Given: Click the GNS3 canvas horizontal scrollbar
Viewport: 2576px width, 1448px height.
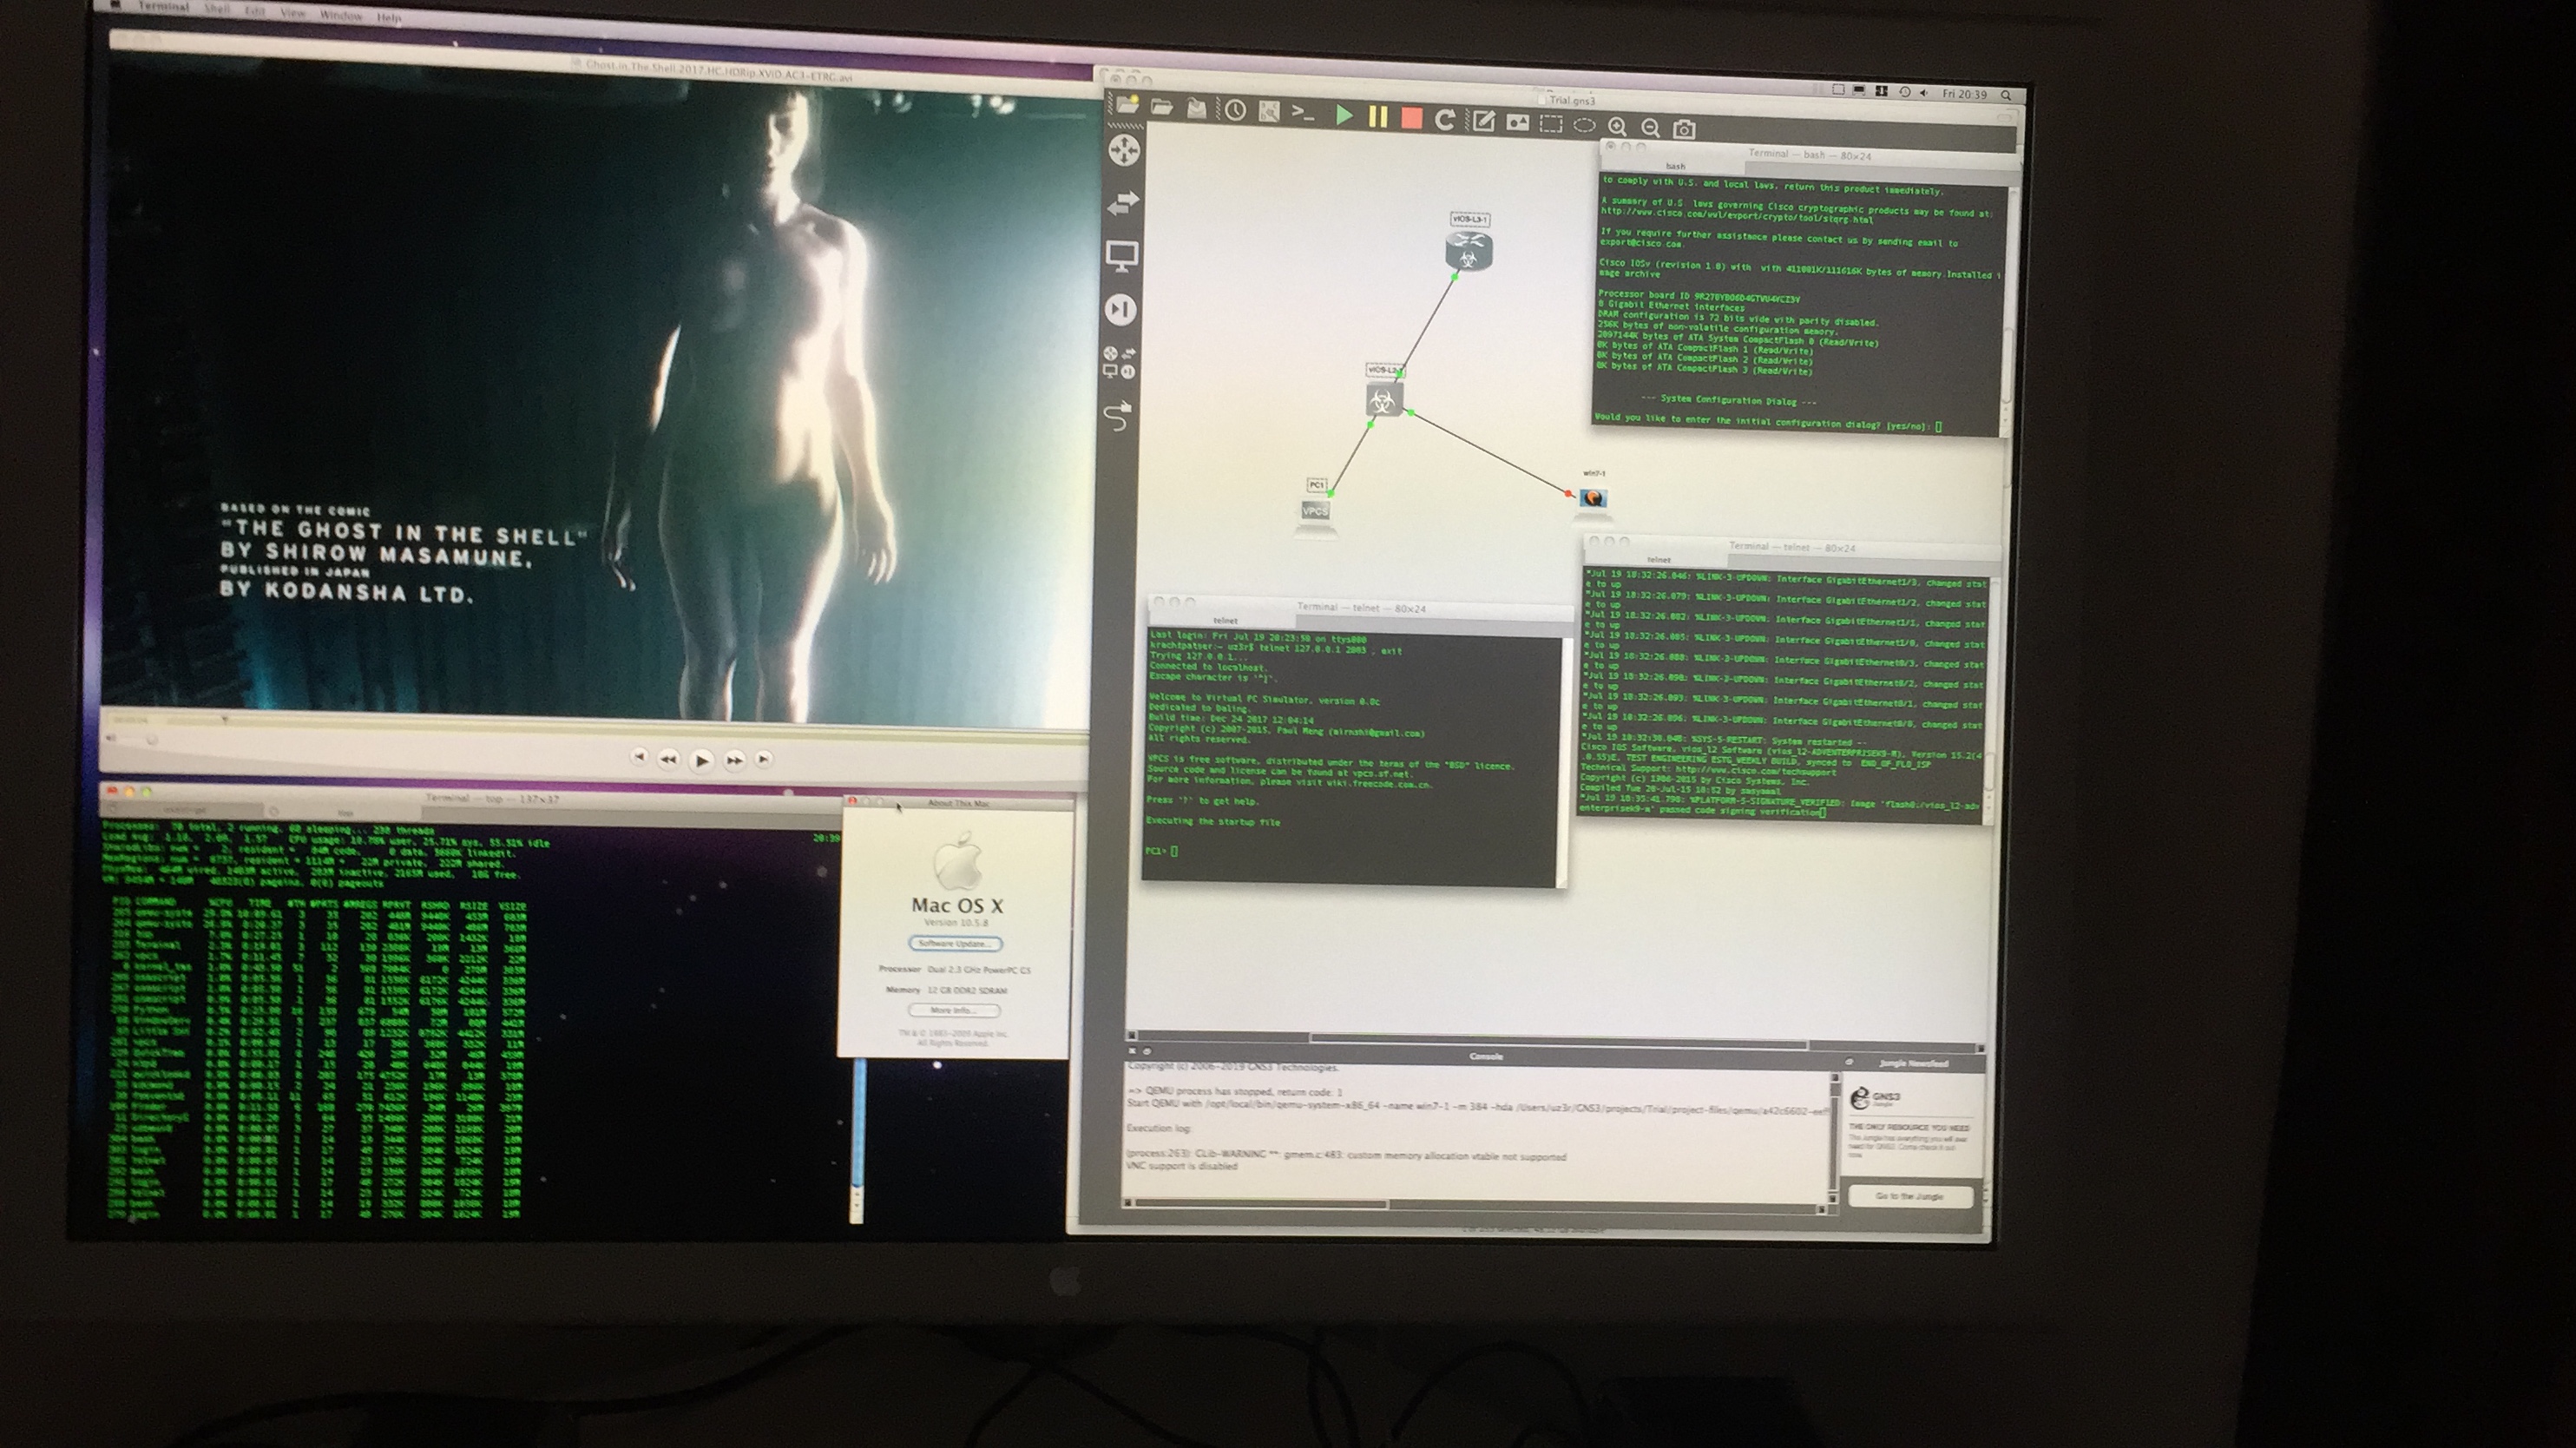Looking at the screenshot, I should [1557, 1043].
